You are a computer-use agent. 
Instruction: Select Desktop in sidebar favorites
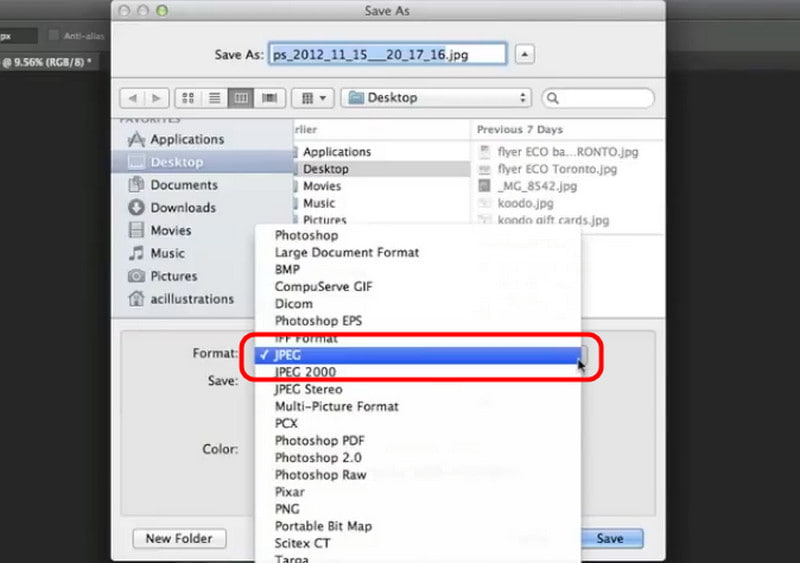[202, 162]
